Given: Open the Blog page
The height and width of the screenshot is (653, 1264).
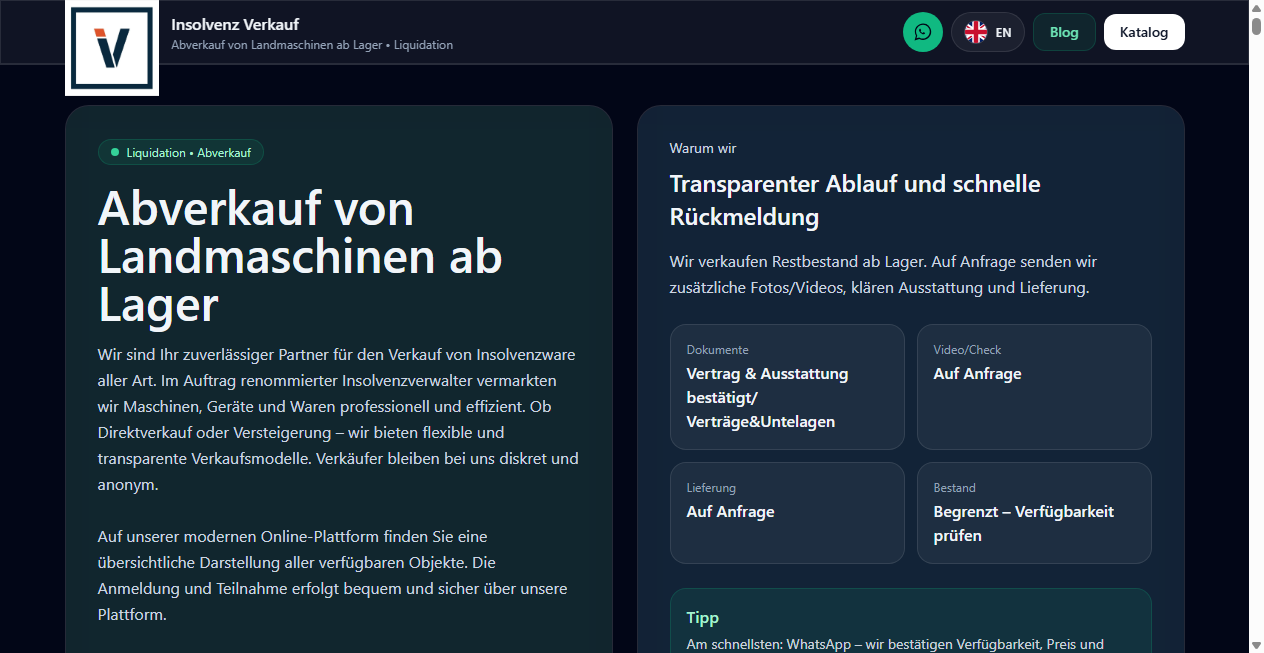Looking at the screenshot, I should (x=1064, y=32).
